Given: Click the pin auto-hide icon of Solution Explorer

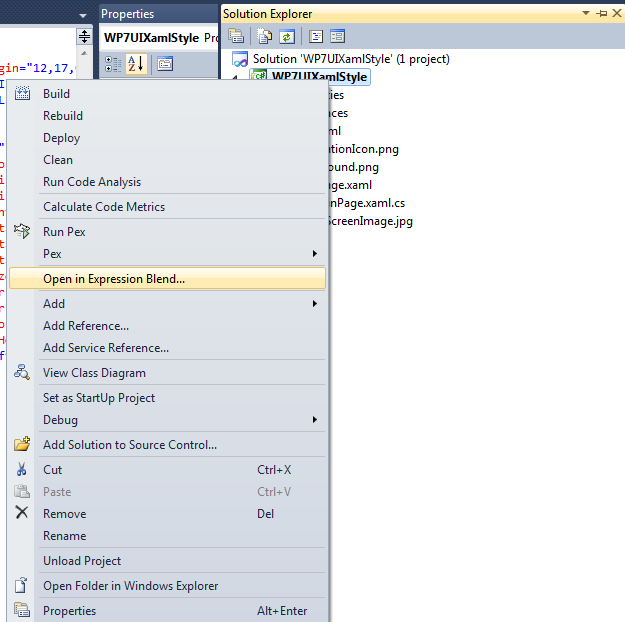Looking at the screenshot, I should [x=602, y=14].
